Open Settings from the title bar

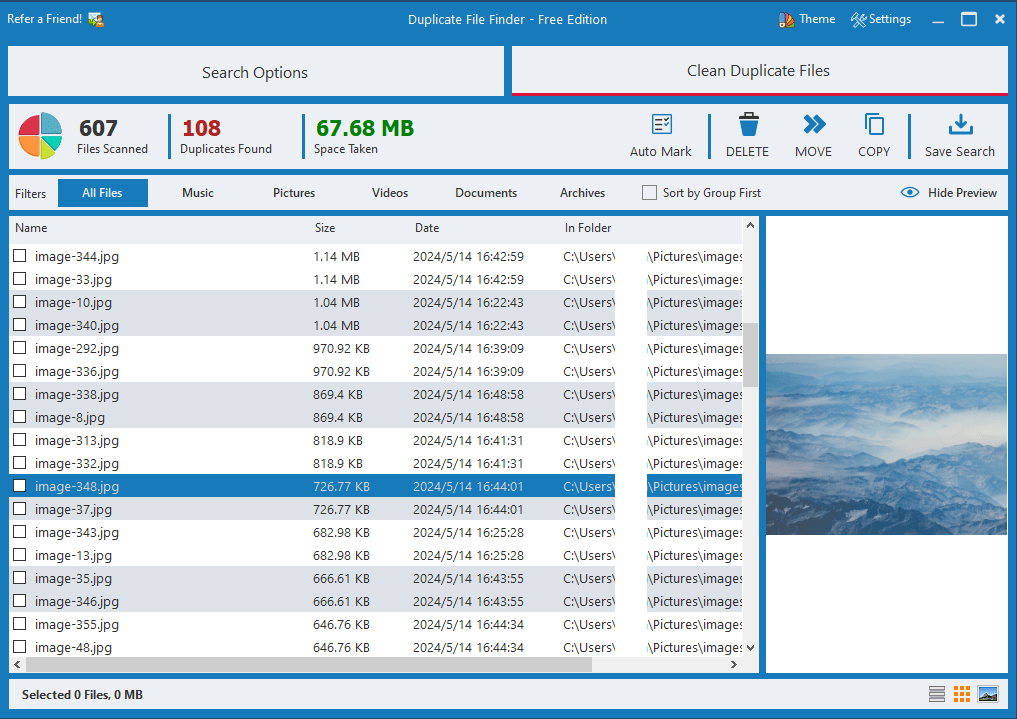click(x=881, y=19)
